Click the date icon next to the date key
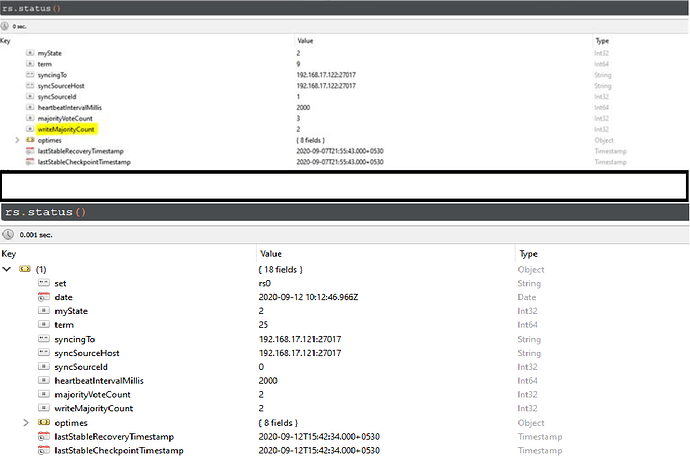 point(43,297)
